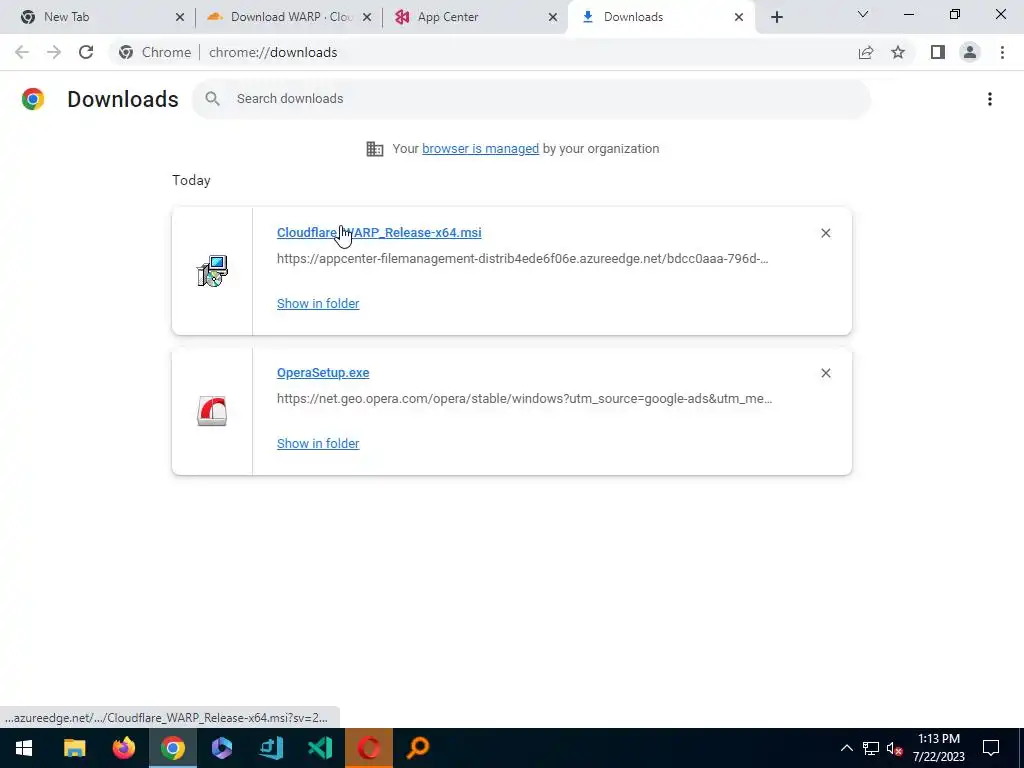Viewport: 1024px width, 768px height.
Task: Show Cloudflare WARP installer in folder
Action: click(x=318, y=304)
